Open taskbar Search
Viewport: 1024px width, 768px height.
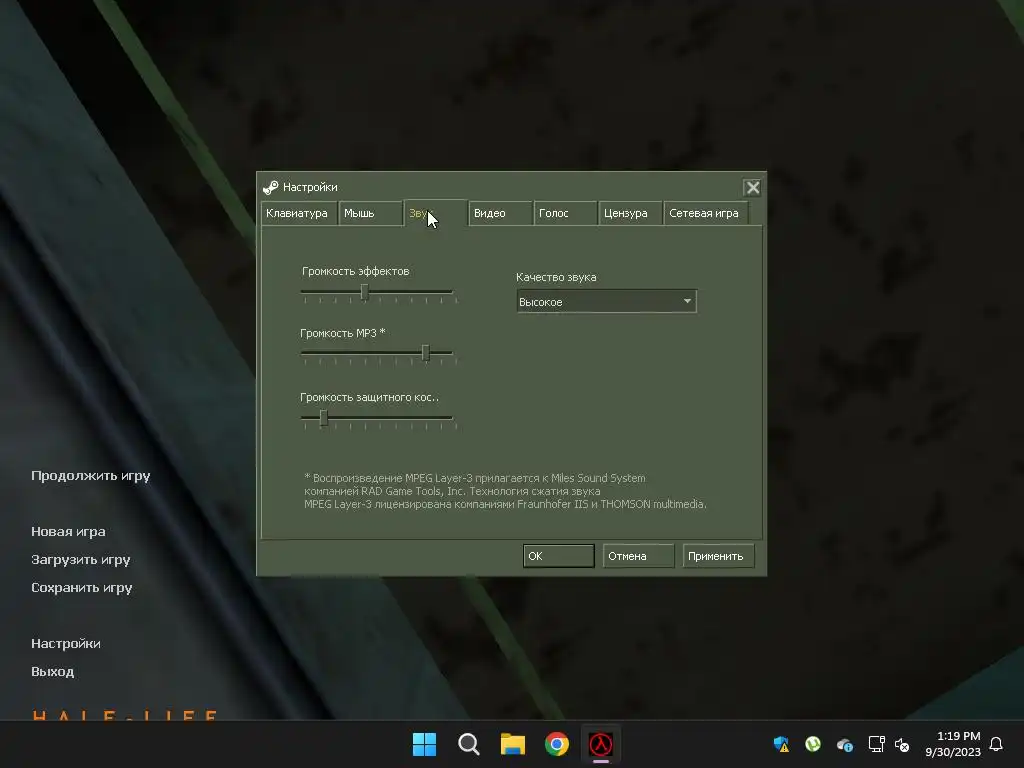468,744
